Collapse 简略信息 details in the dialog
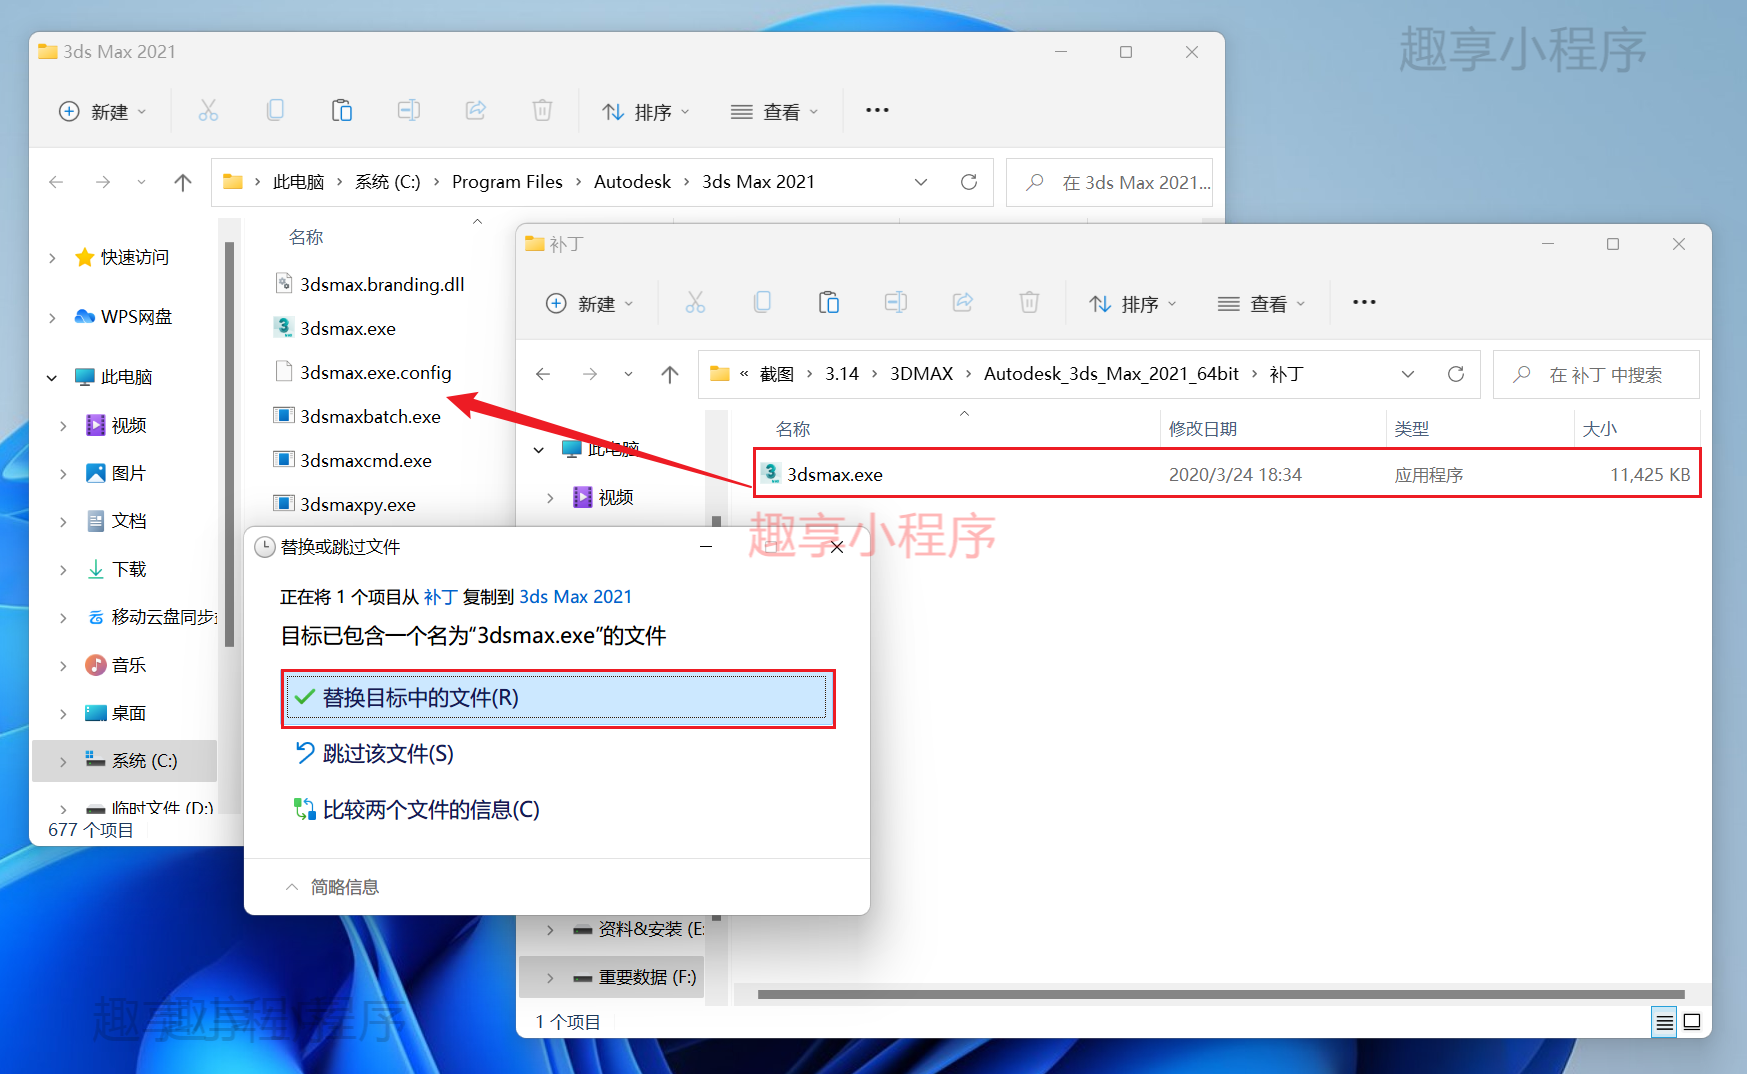Image resolution: width=1747 pixels, height=1074 pixels. [x=333, y=887]
